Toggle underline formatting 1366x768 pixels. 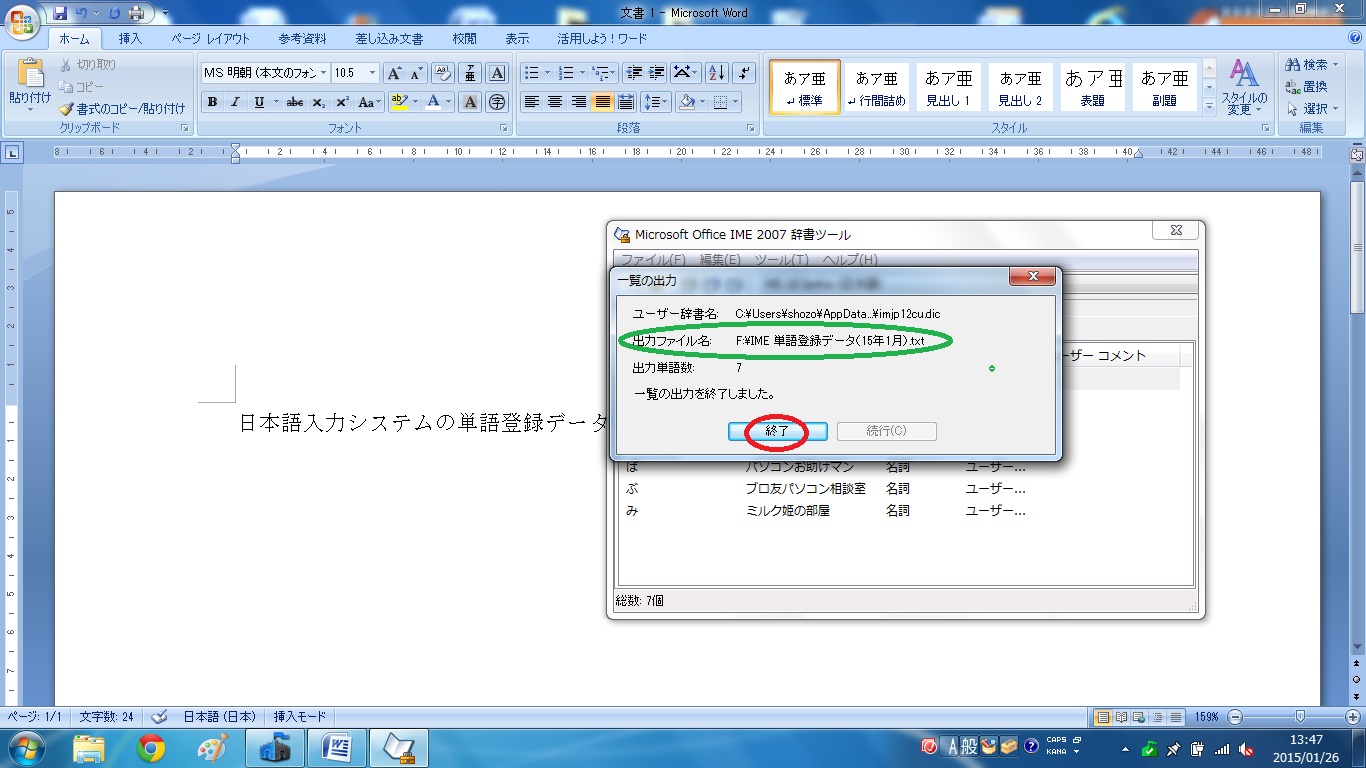click(259, 102)
